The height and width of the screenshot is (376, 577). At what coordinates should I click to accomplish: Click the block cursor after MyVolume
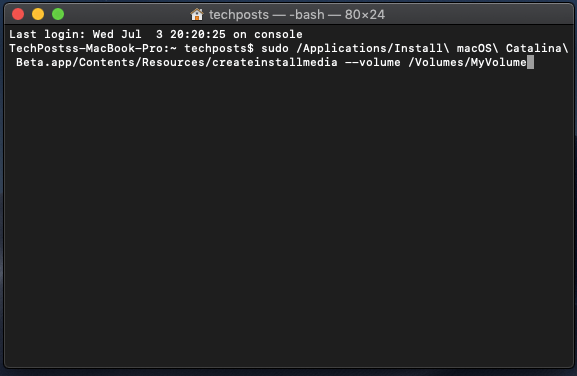tap(530, 62)
